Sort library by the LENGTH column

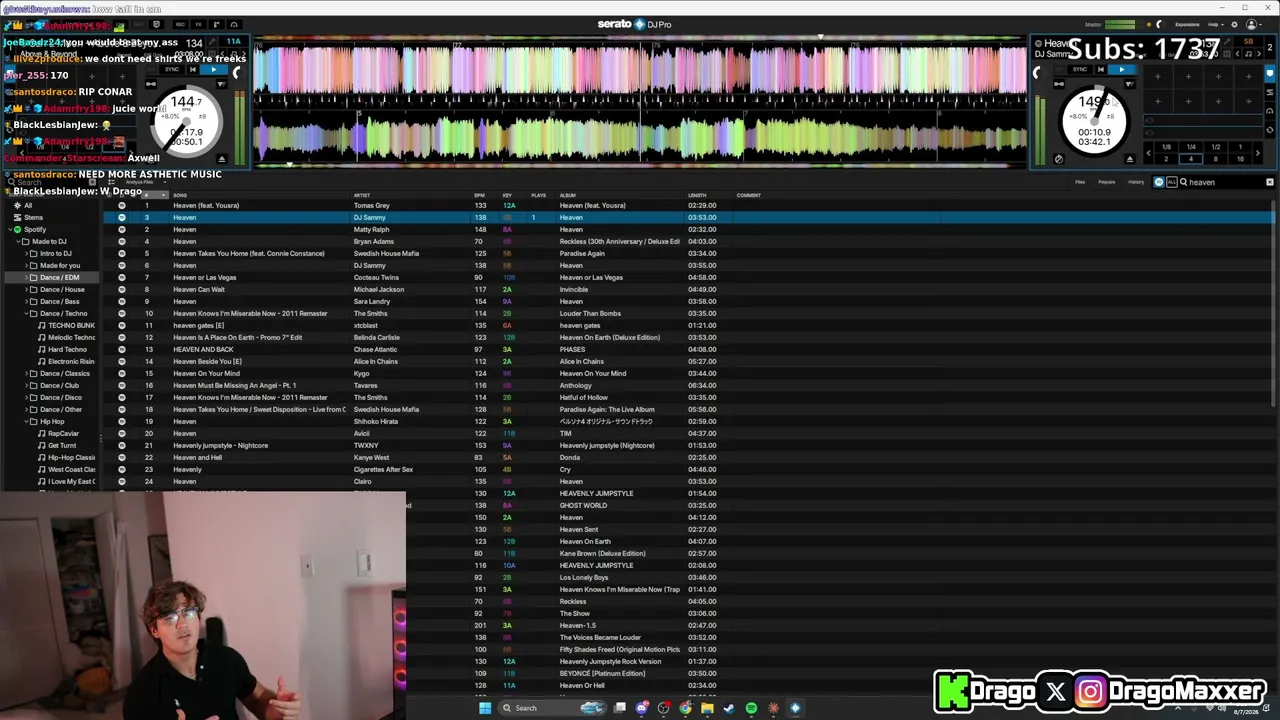point(697,195)
